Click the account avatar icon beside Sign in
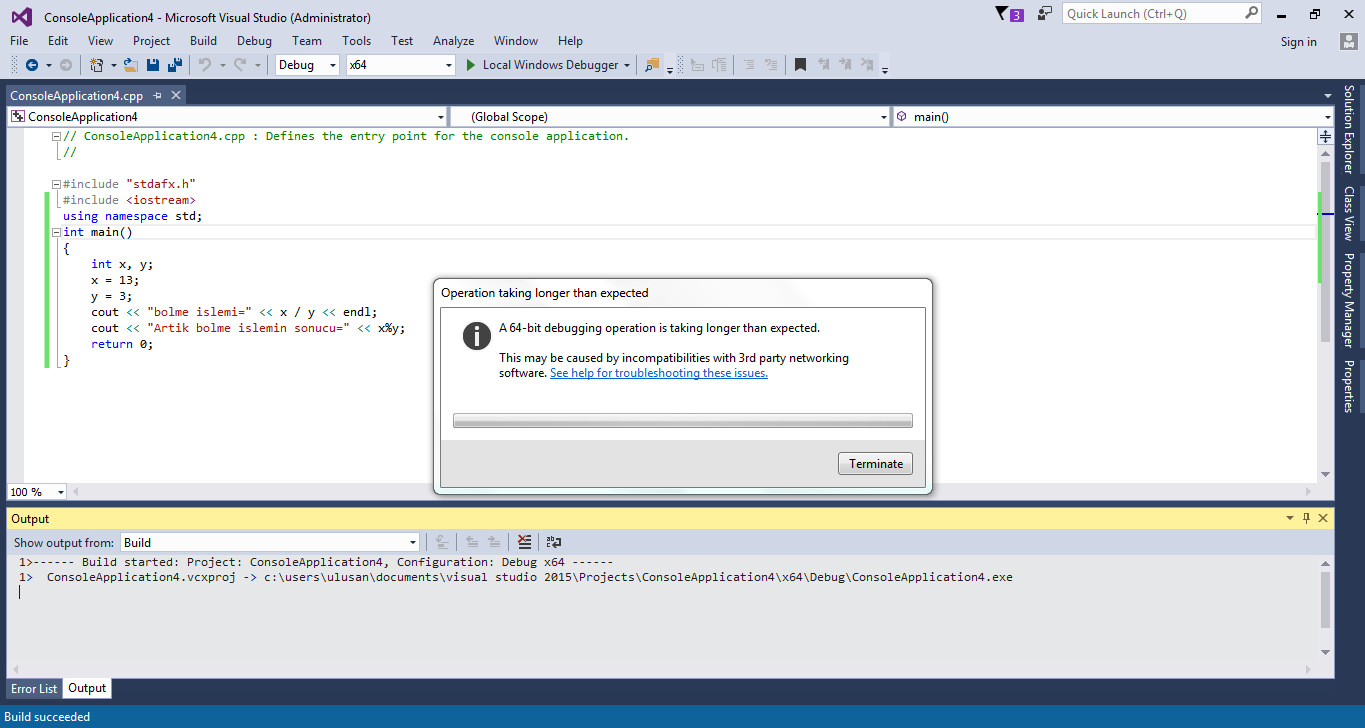The width and height of the screenshot is (1365, 728). (x=1348, y=41)
